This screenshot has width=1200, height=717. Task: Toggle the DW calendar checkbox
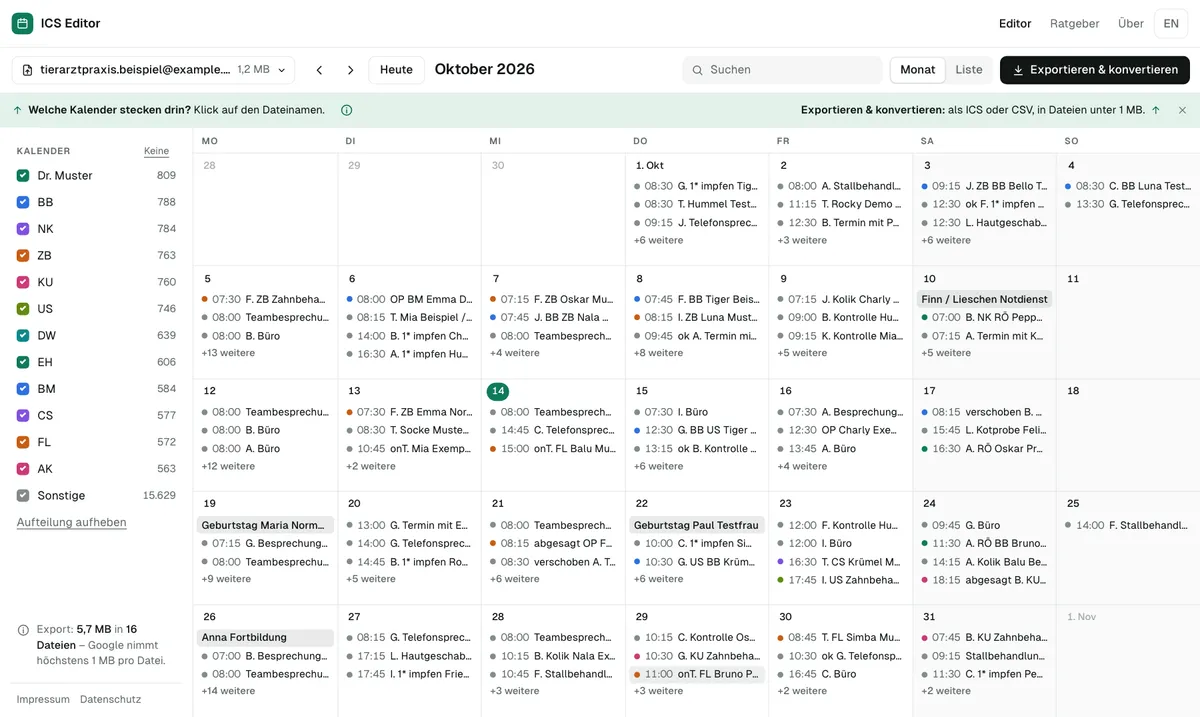click(x=23, y=336)
